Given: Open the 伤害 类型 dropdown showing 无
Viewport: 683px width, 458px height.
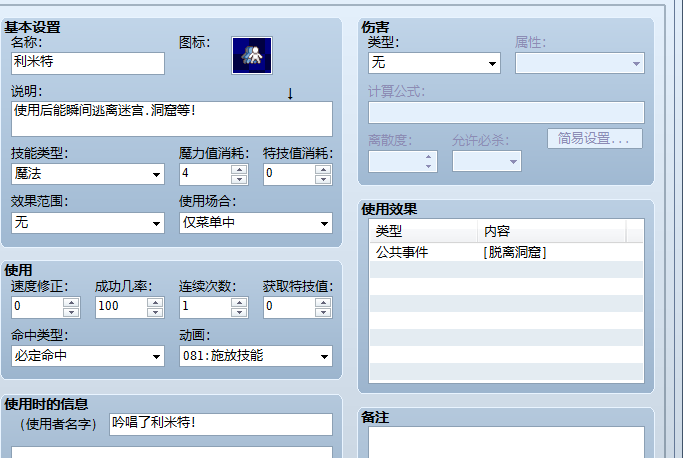Looking at the screenshot, I should tap(434, 63).
